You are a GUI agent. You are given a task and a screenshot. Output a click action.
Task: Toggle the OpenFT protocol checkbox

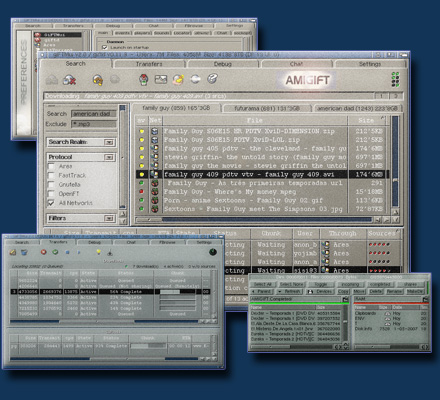pos(51,194)
